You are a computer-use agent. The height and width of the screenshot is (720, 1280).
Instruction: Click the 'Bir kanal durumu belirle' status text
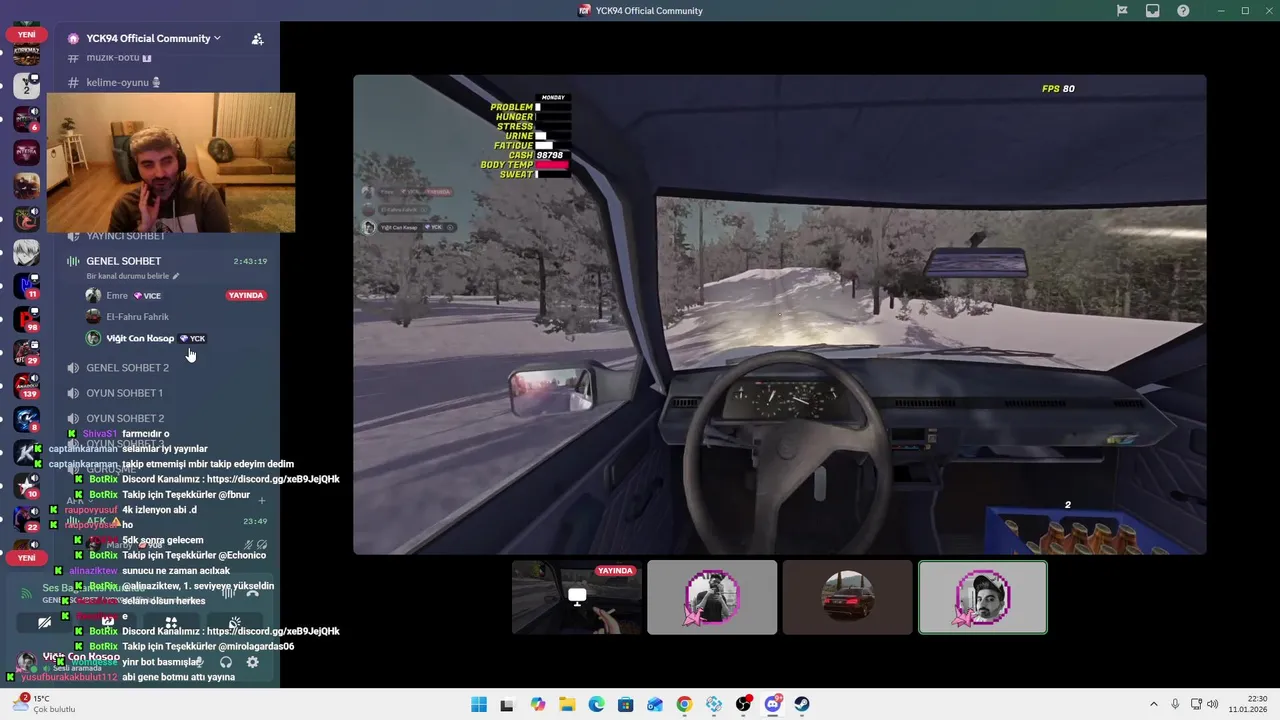tap(132, 276)
